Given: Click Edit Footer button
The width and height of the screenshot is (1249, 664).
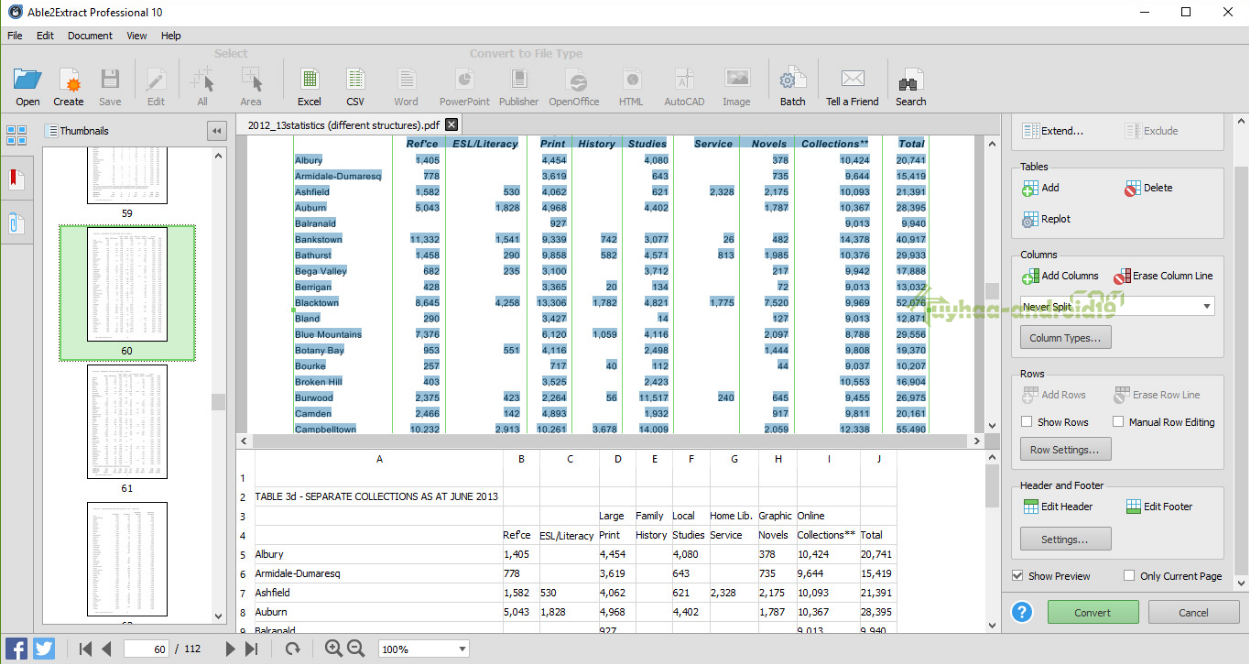Looking at the screenshot, I should click(x=1159, y=507).
